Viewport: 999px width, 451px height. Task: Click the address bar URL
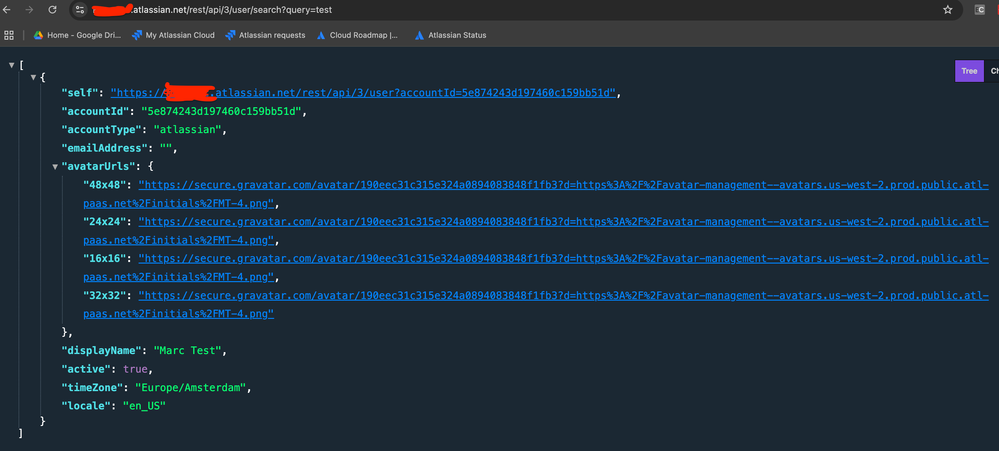(x=229, y=10)
